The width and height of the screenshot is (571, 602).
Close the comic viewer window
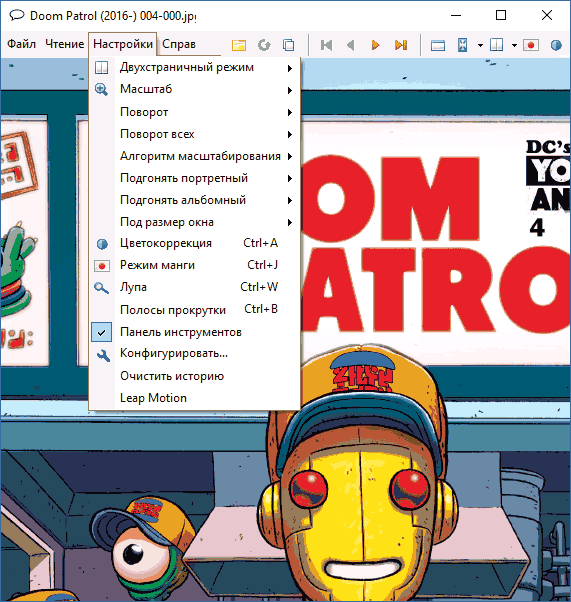(x=547, y=15)
